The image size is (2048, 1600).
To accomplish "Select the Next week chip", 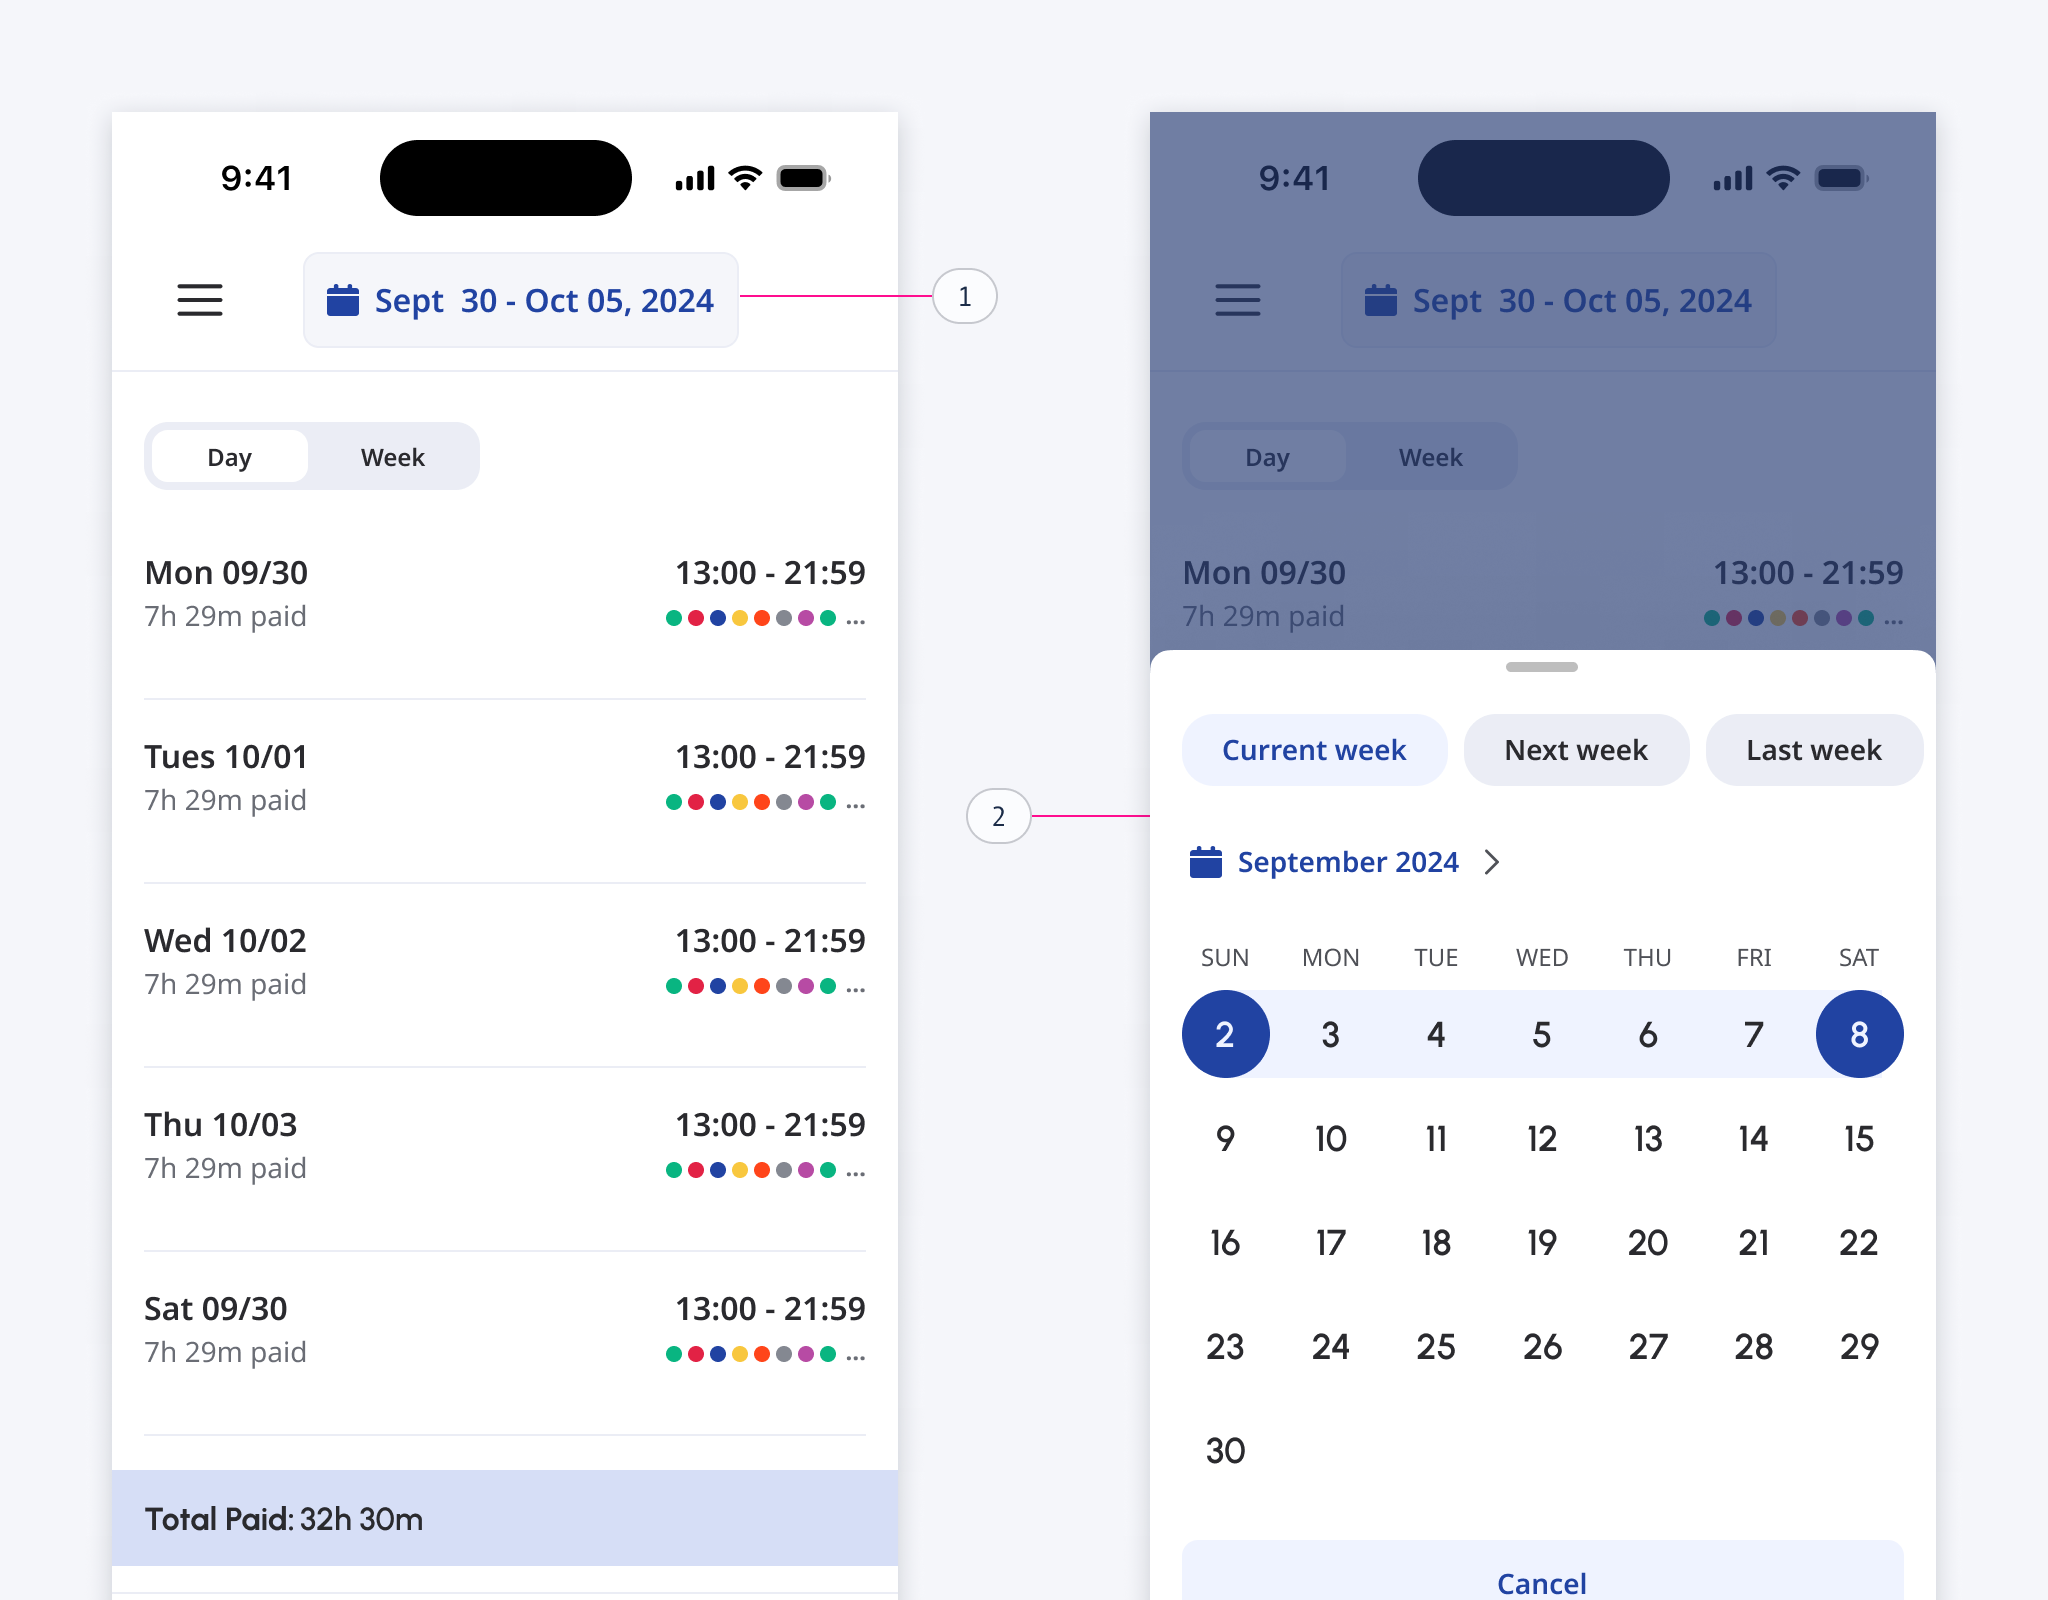I will (x=1575, y=750).
